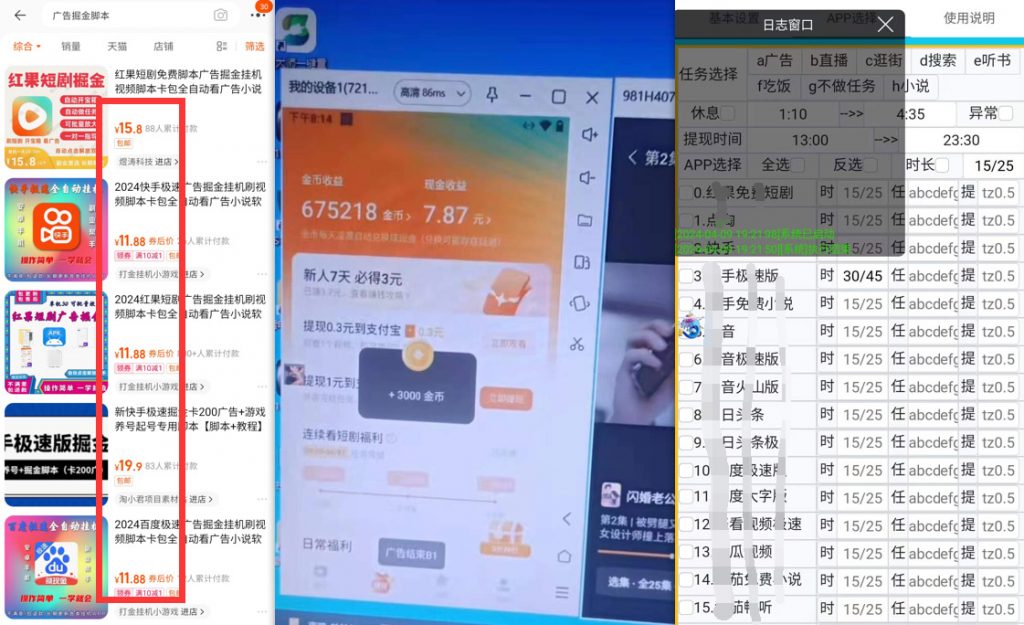The image size is (1024, 625).
Task: Open camera image search in search bar
Action: click(220, 15)
